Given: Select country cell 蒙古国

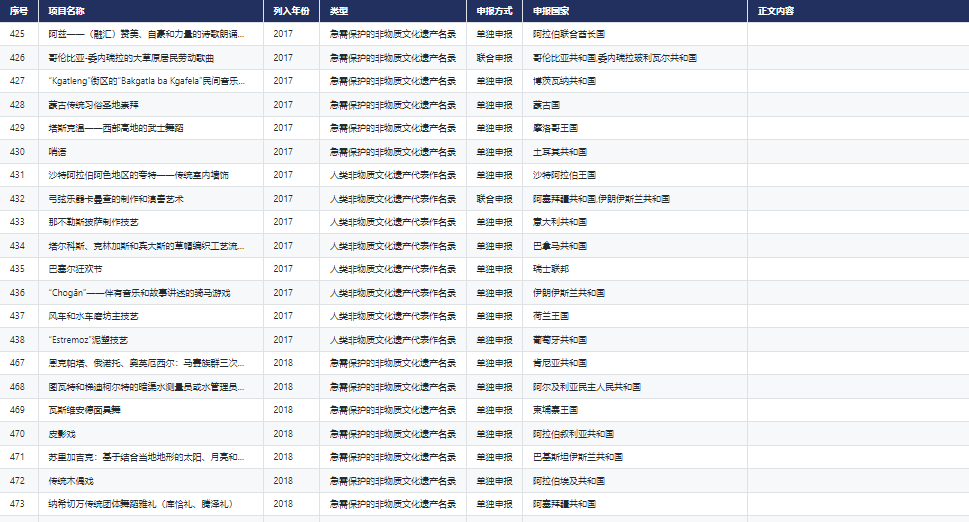Looking at the screenshot, I should point(546,105).
